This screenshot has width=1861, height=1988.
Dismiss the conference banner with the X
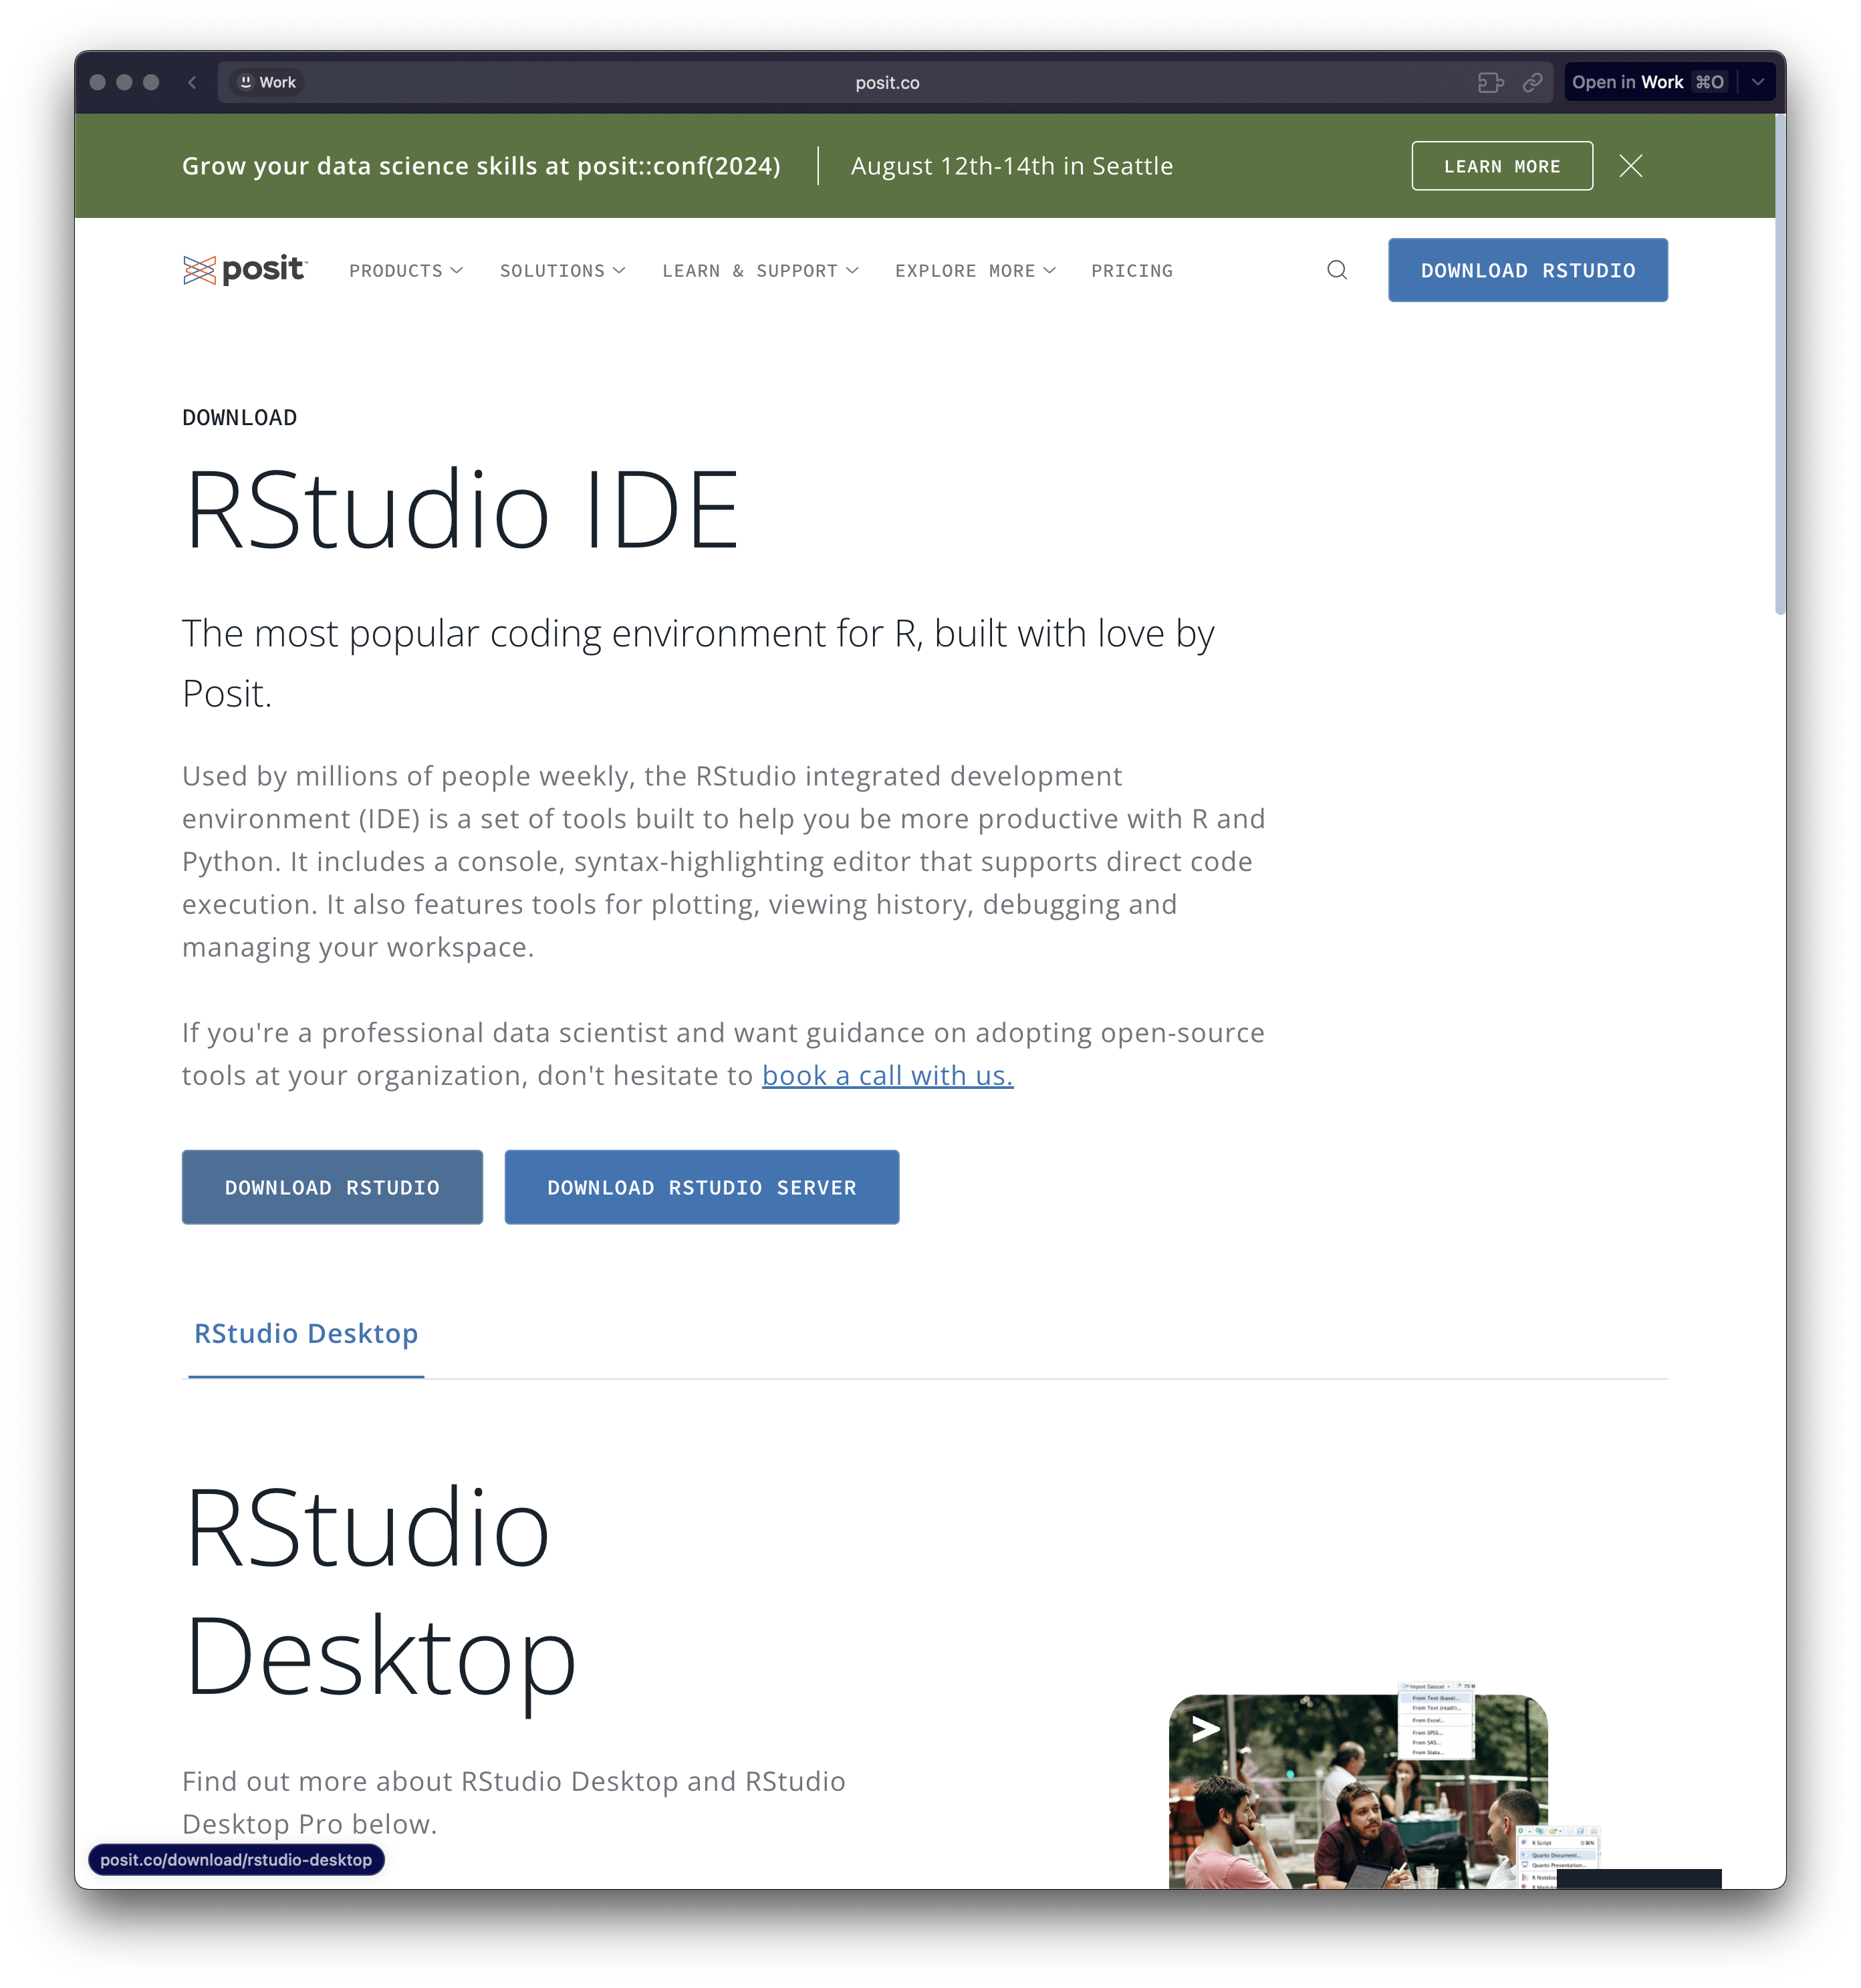1630,166
